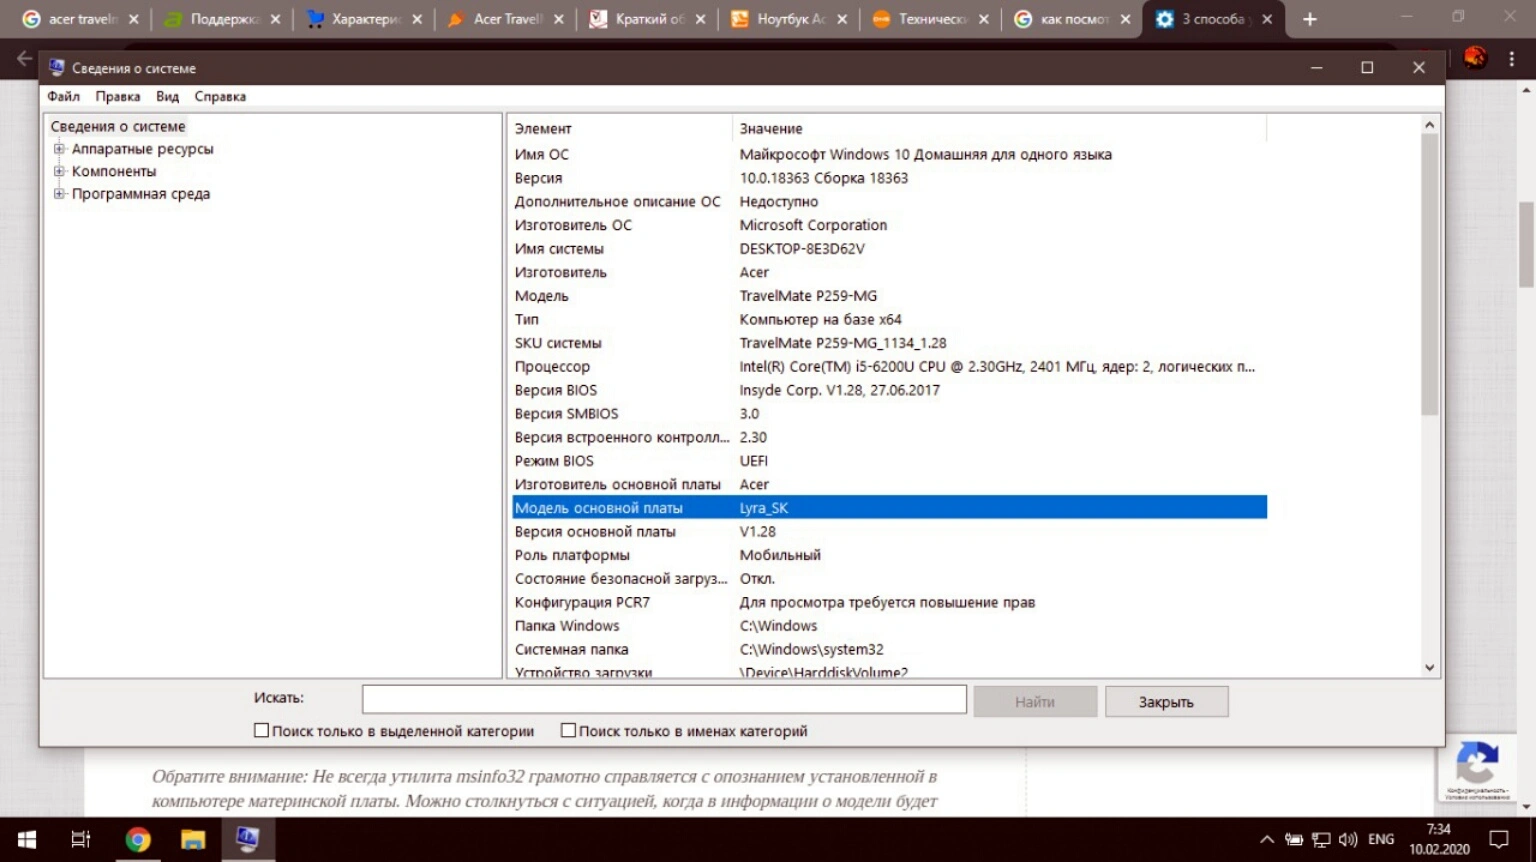Open the Action Center notifications icon

1499,840
